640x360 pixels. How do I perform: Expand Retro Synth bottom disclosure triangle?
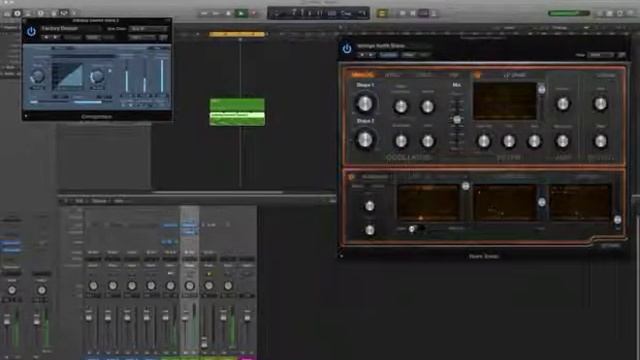point(341,256)
